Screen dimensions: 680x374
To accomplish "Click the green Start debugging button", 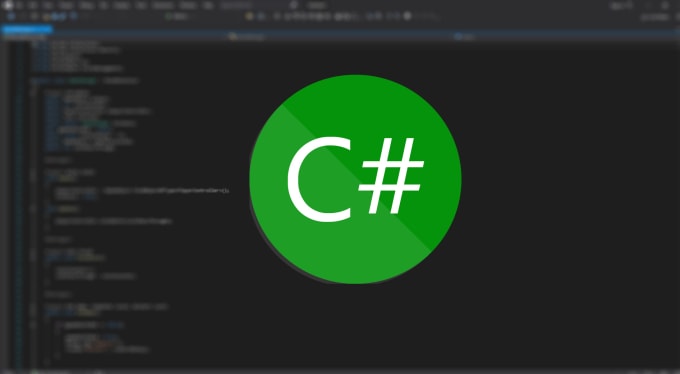I will tap(177, 16).
